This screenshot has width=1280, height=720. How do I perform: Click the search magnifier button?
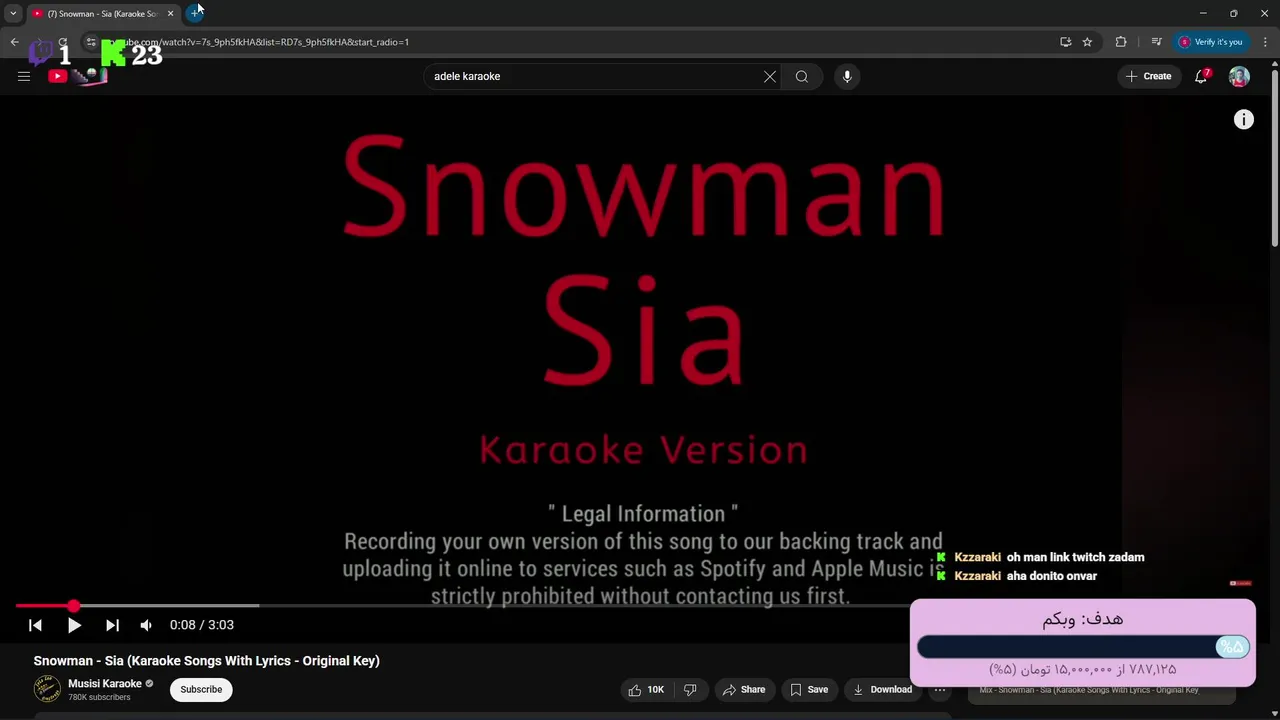click(802, 76)
